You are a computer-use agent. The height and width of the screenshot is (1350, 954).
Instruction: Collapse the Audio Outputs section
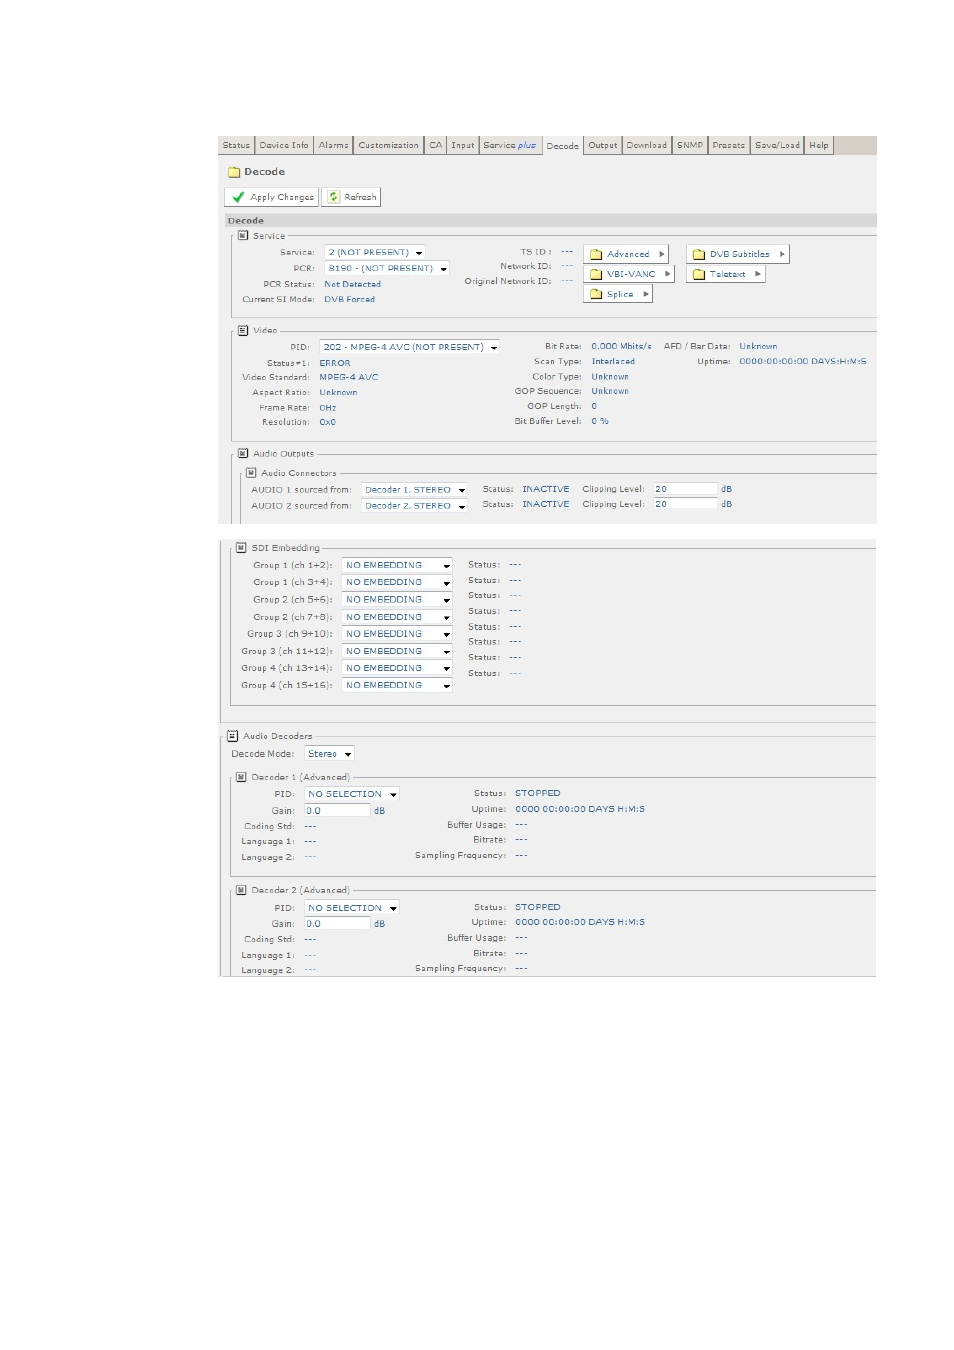pos(243,453)
